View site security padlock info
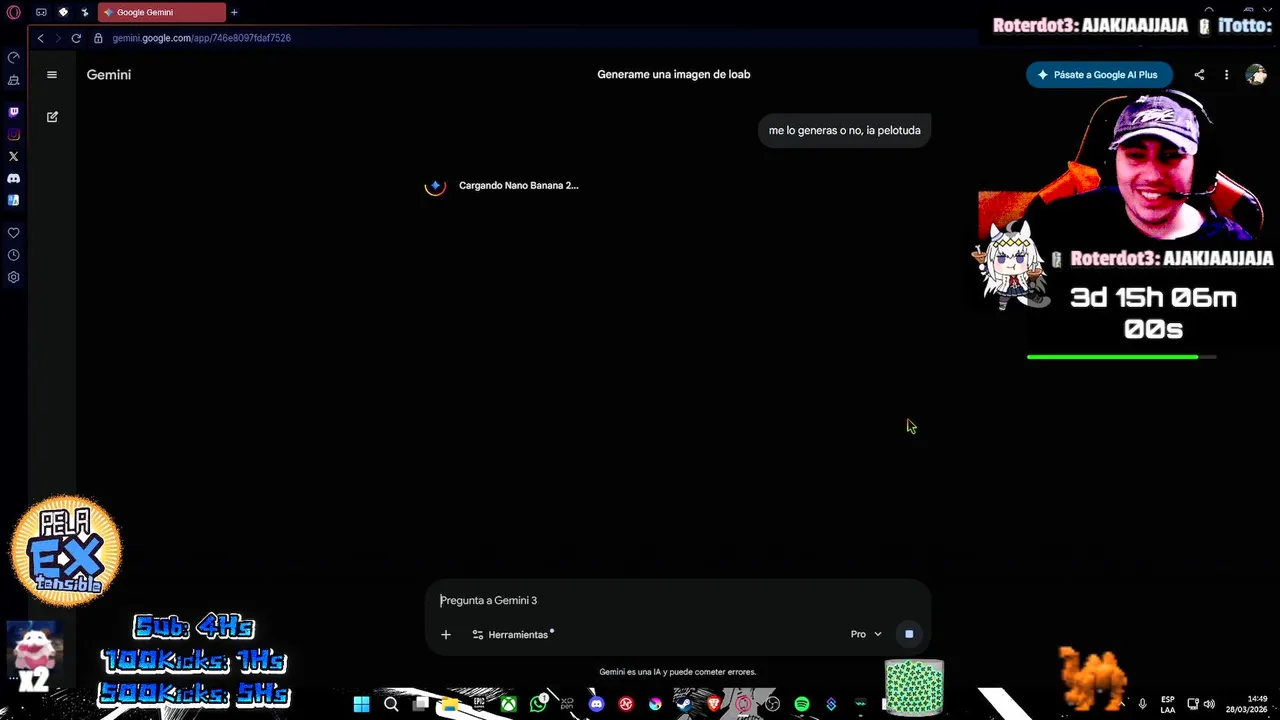Viewport: 1280px width, 720px height. pyautogui.click(x=98, y=38)
